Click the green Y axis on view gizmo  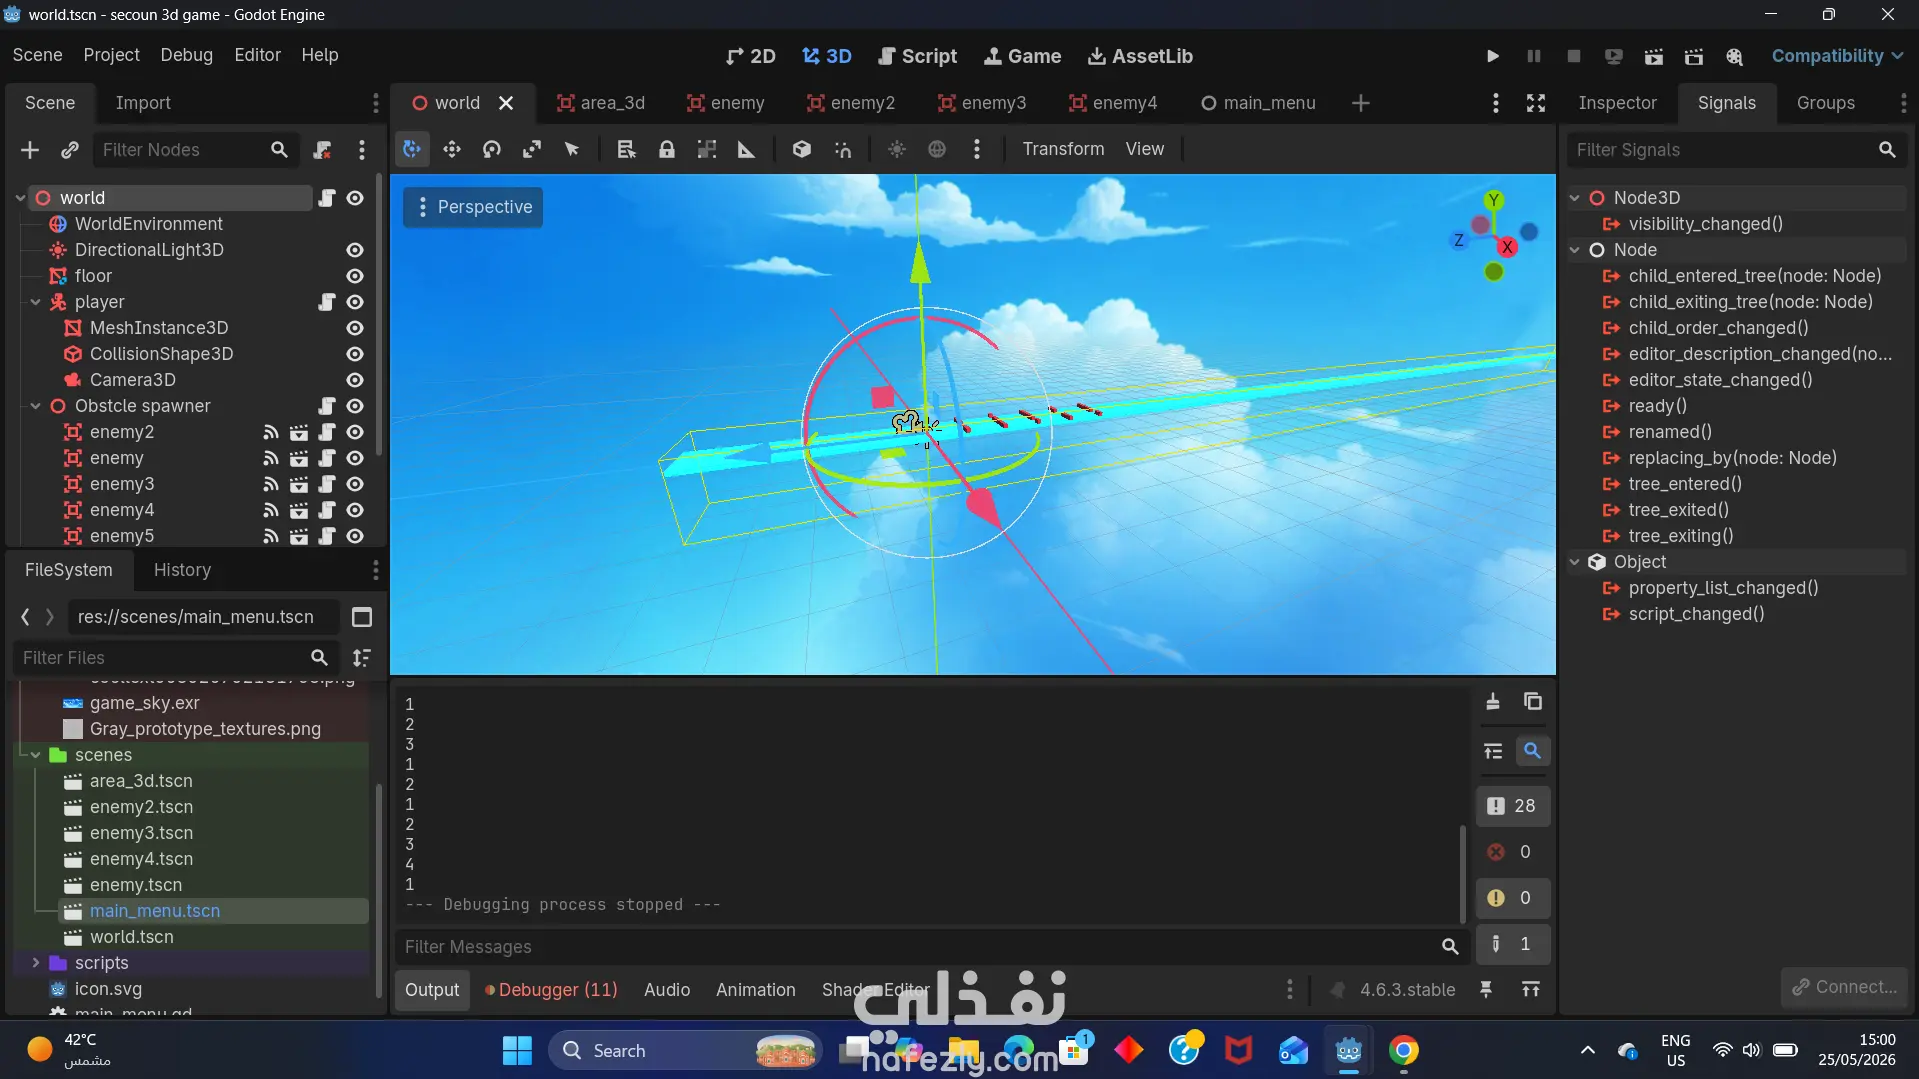click(1493, 200)
